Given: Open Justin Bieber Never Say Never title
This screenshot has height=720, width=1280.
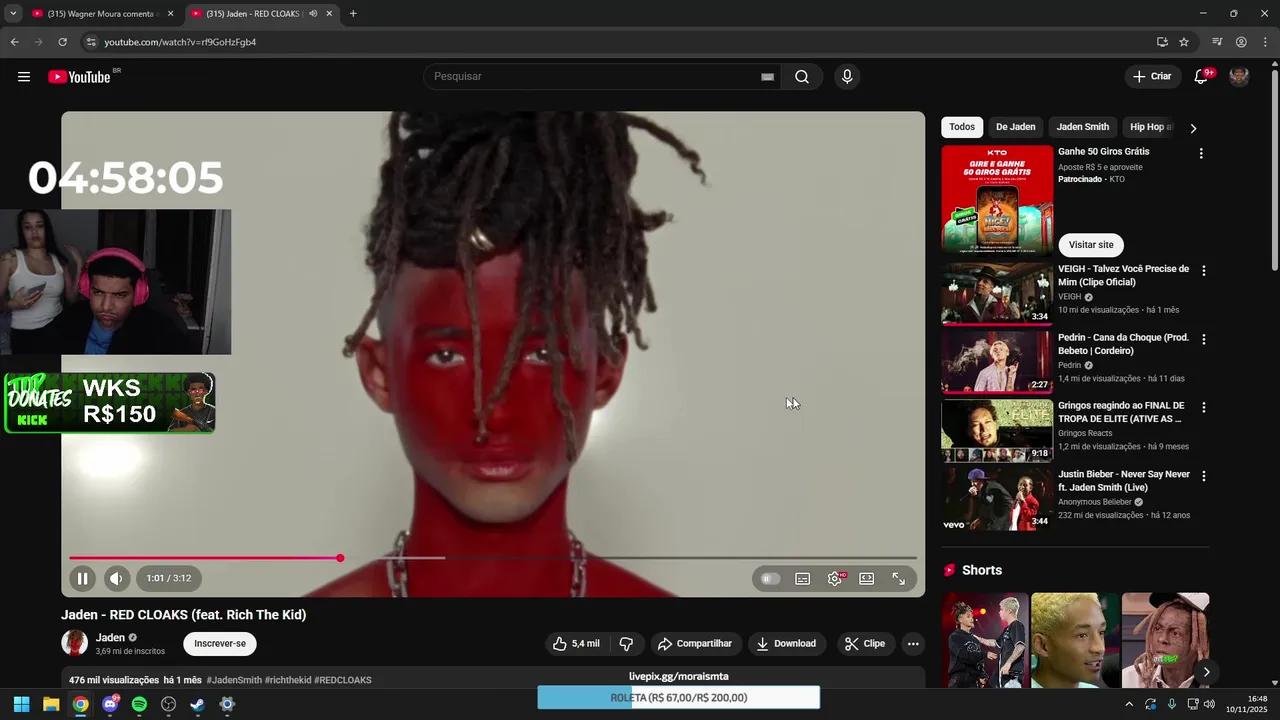Looking at the screenshot, I should (x=1124, y=481).
